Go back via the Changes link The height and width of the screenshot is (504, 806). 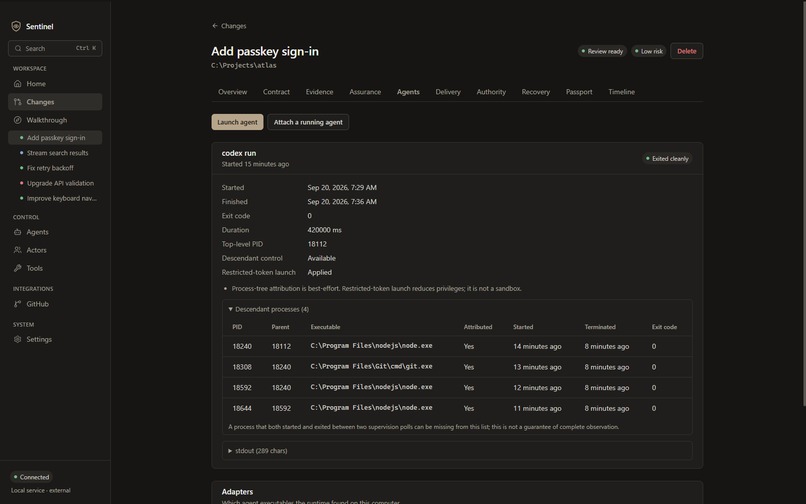pyautogui.click(x=229, y=26)
